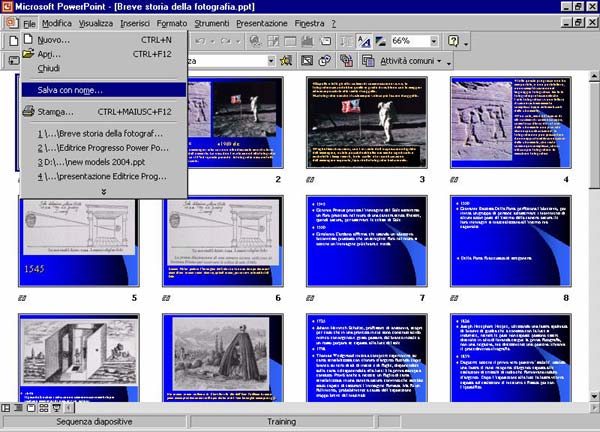Choose Salva con nome... in File menu
The width and height of the screenshot is (600, 432).
pyautogui.click(x=103, y=90)
